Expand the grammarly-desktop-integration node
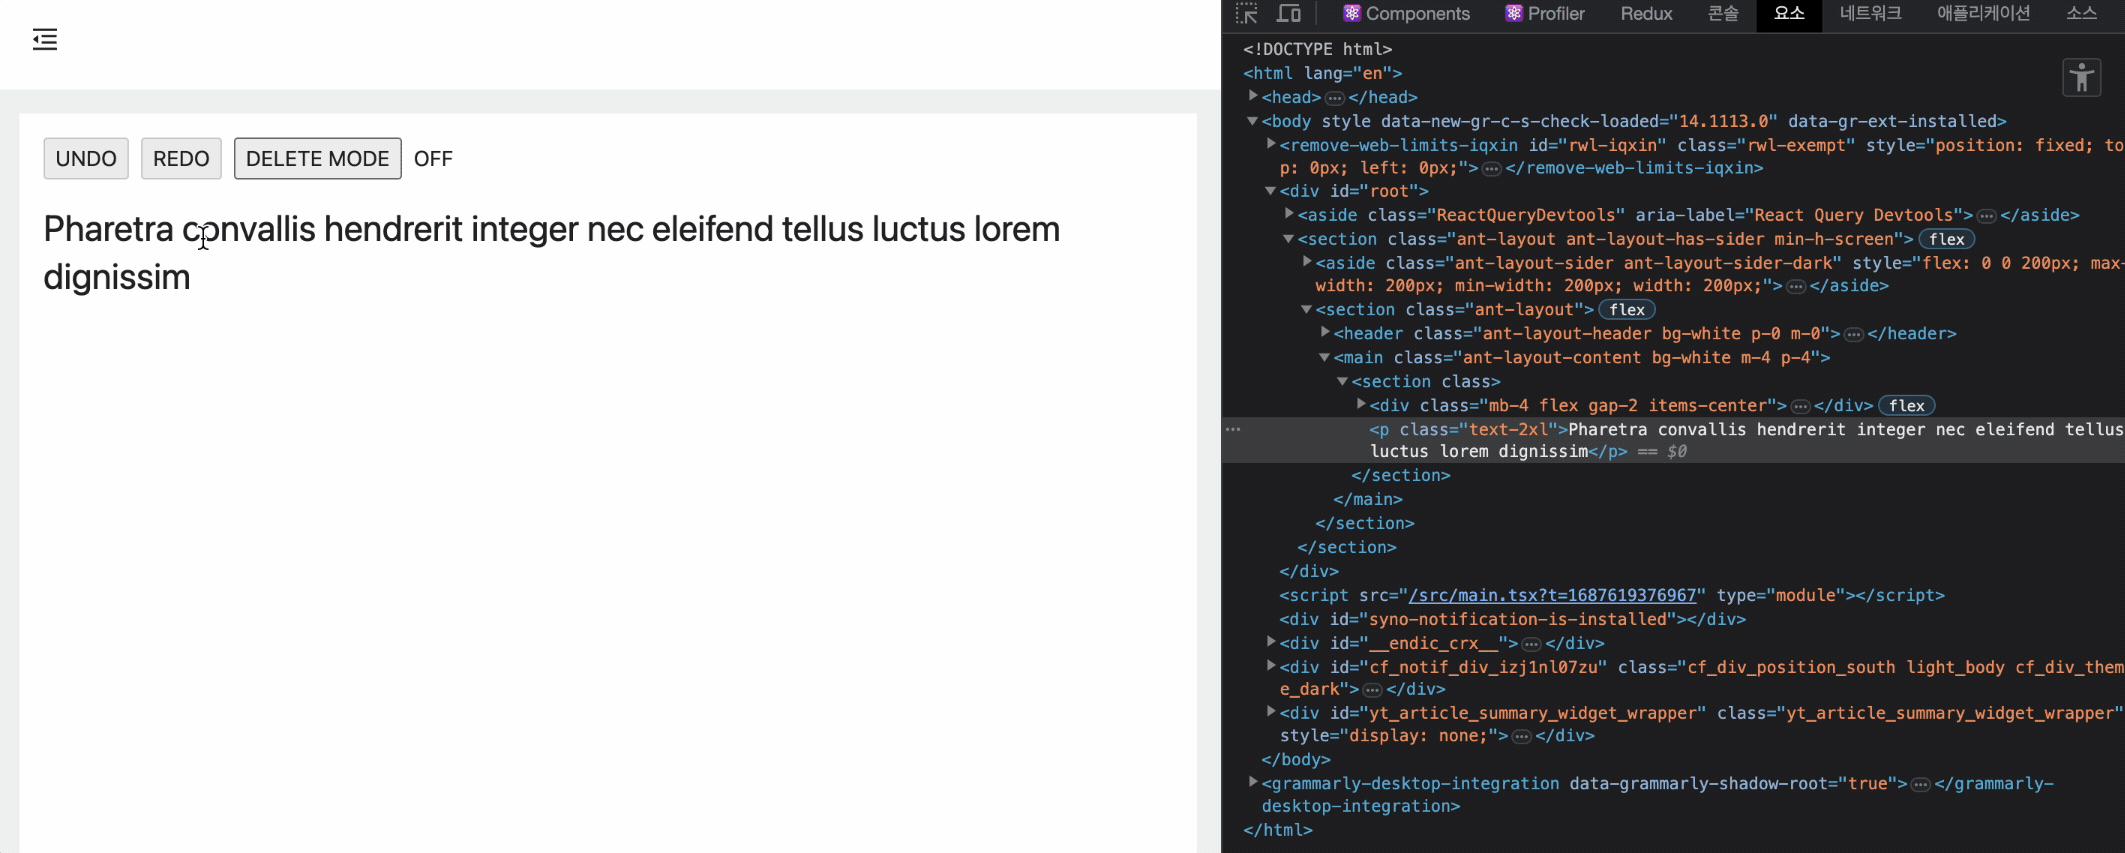The height and width of the screenshot is (853, 2125). pos(1253,783)
